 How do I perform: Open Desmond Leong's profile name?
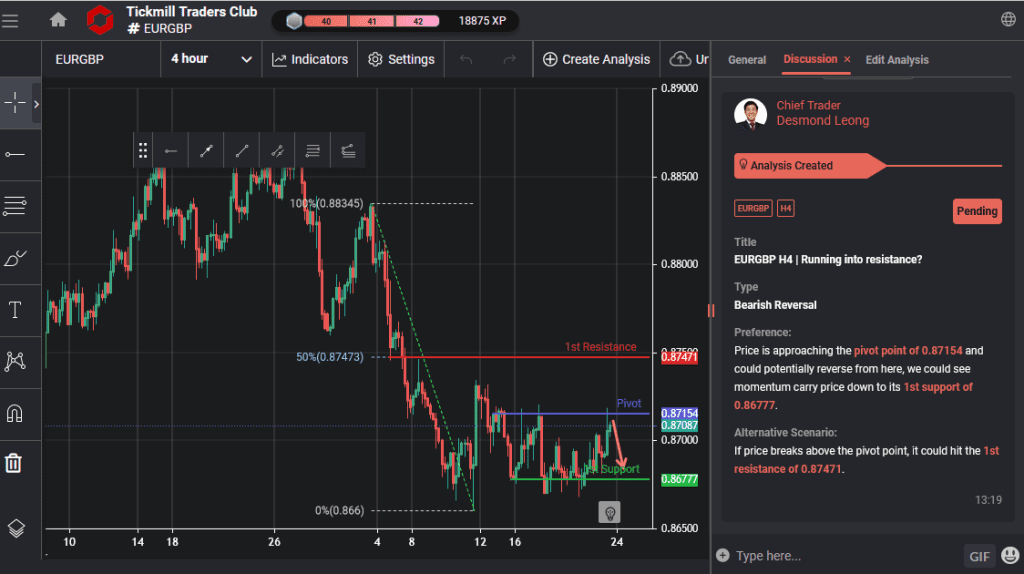(x=822, y=120)
